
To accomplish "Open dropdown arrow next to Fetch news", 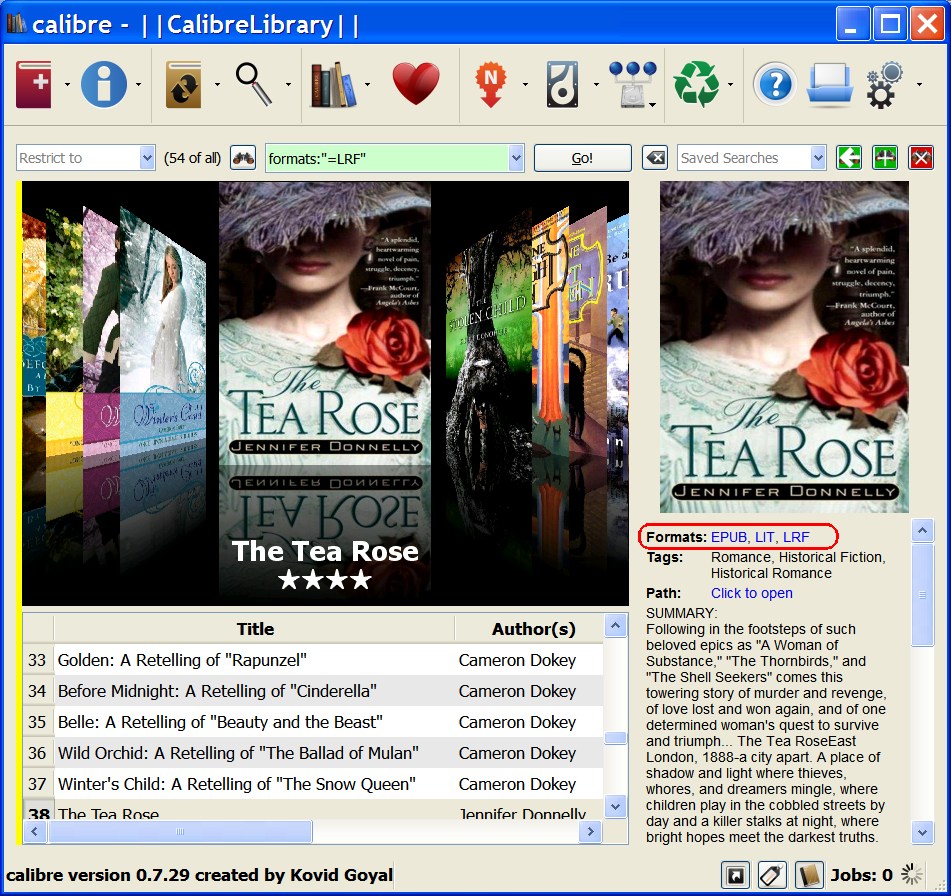I will 525,84.
